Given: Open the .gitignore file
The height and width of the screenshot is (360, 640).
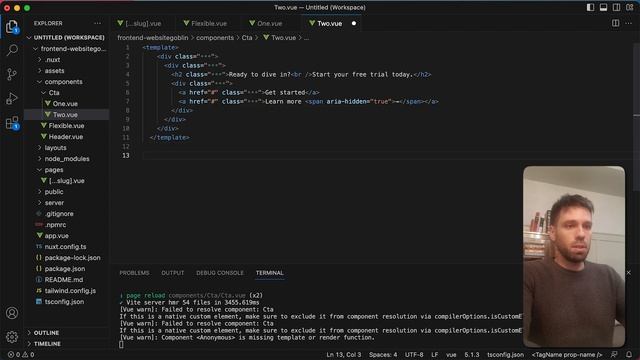Looking at the screenshot, I should [x=66, y=213].
